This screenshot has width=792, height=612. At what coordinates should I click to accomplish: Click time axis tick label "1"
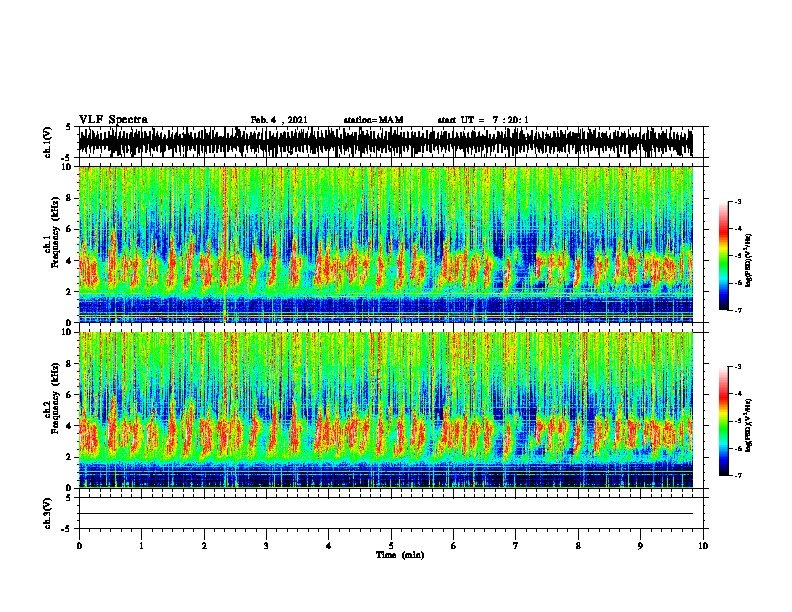tap(141, 546)
